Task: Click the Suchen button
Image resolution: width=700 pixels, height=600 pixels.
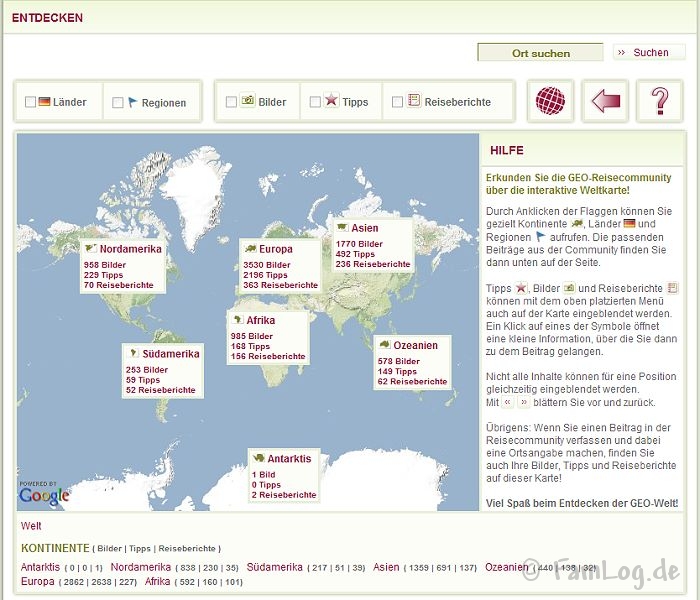Action: tap(650, 52)
